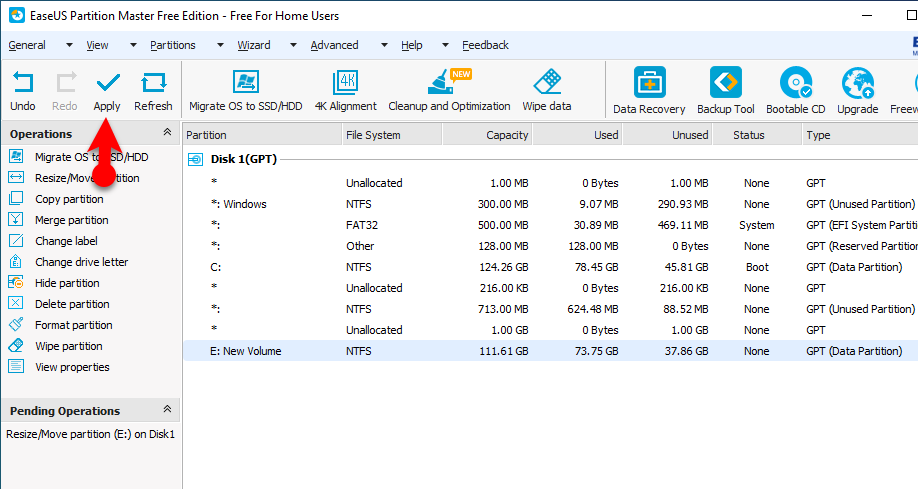The image size is (918, 489).
Task: Click Format partition in Operations list
Action: (x=73, y=325)
